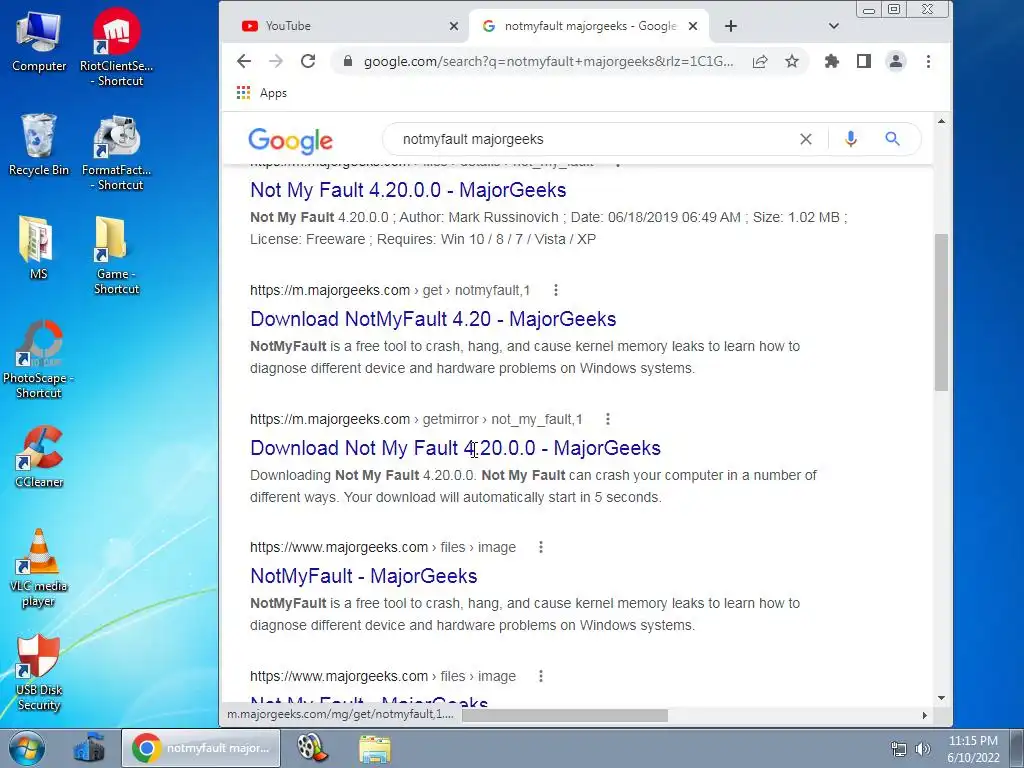
Task: Open the tab search chevron
Action: coord(833,26)
